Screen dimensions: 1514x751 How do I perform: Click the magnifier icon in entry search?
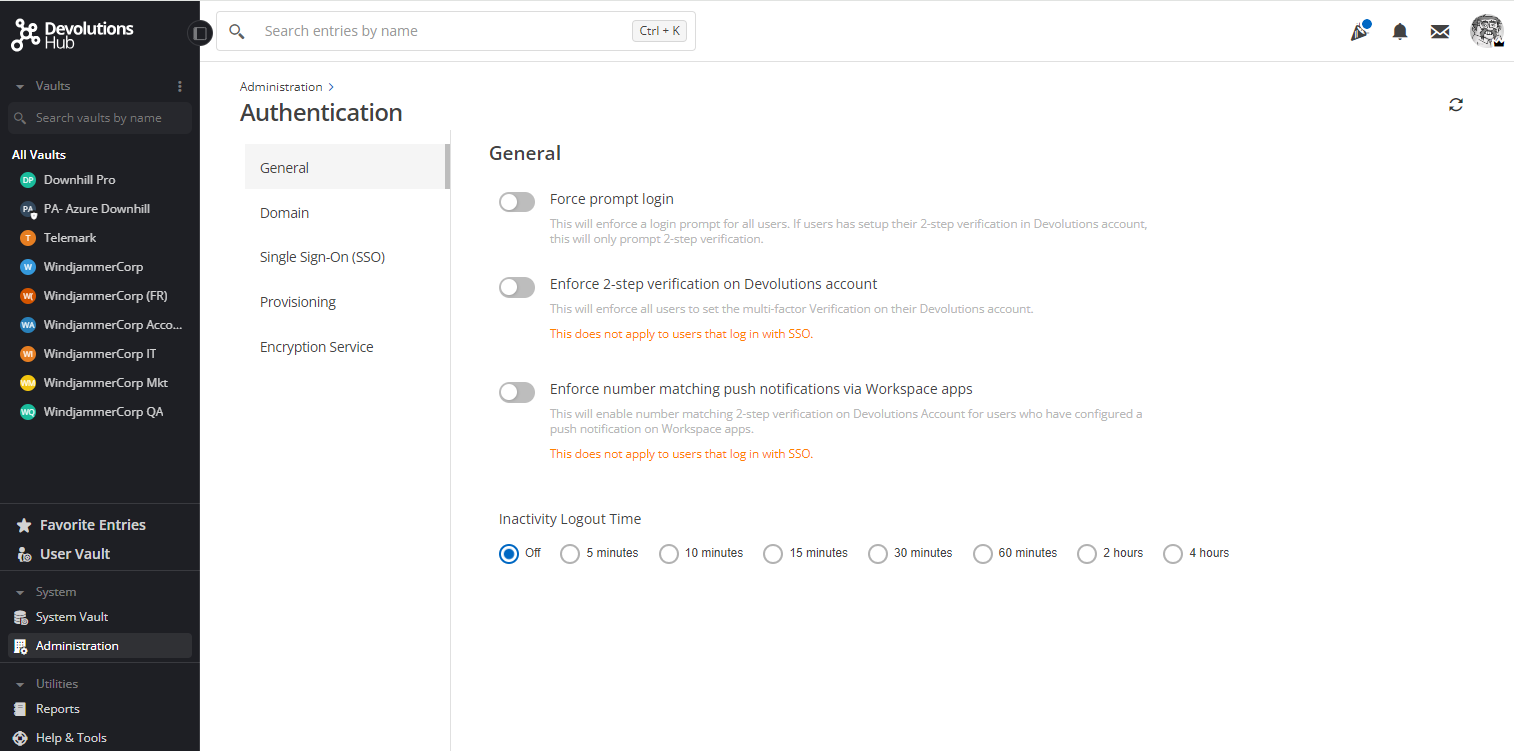pos(237,31)
